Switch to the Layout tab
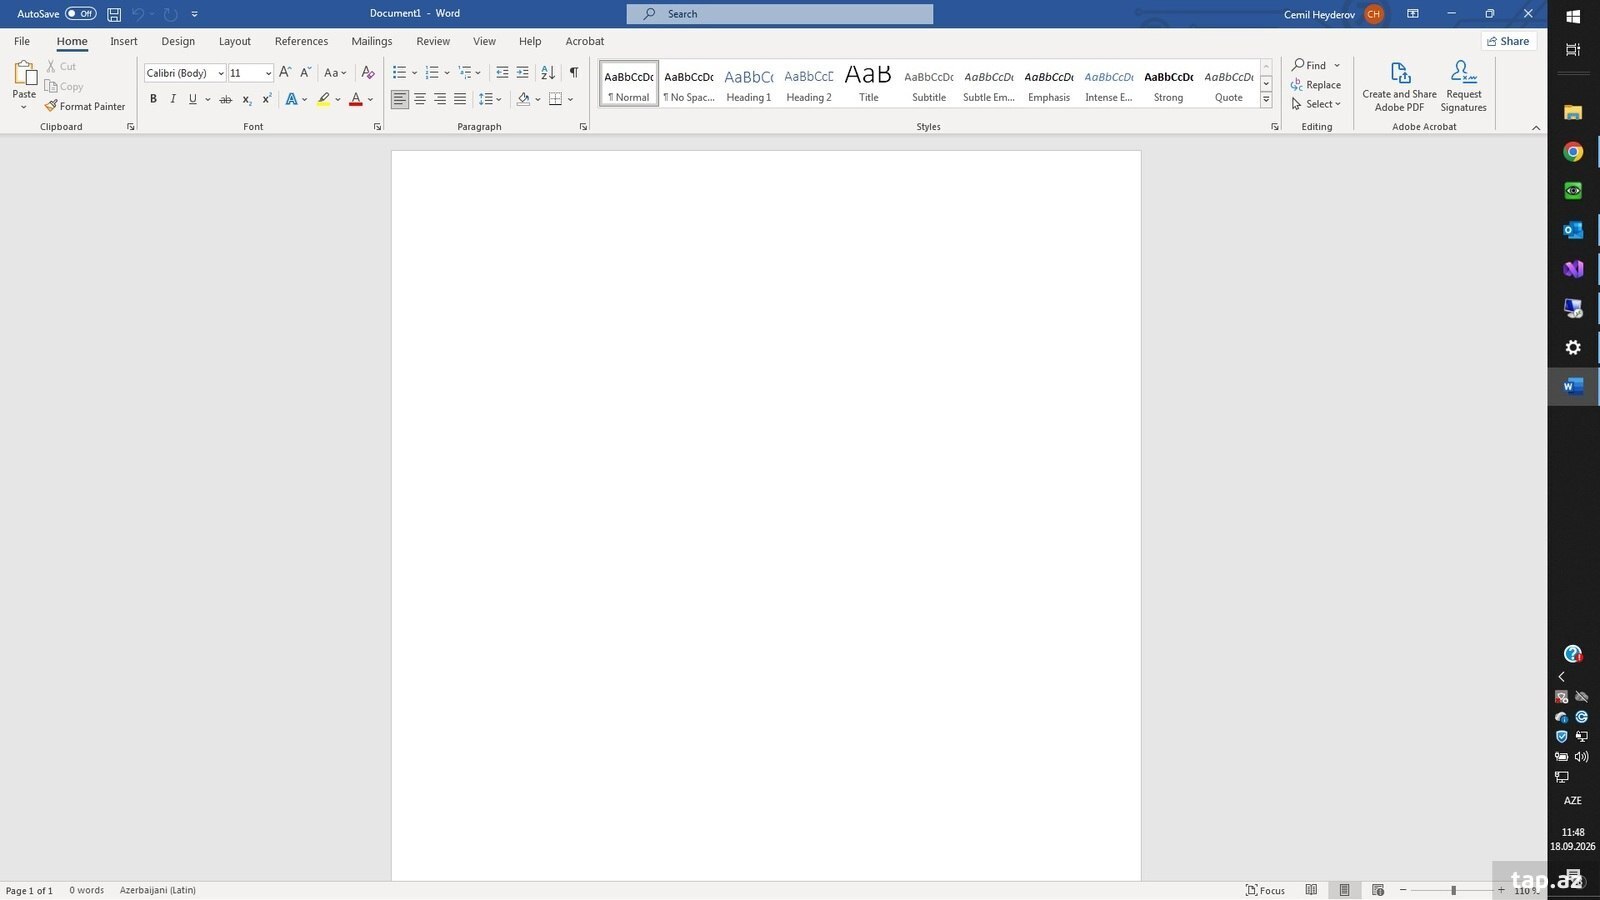The image size is (1600, 900). click(x=235, y=41)
